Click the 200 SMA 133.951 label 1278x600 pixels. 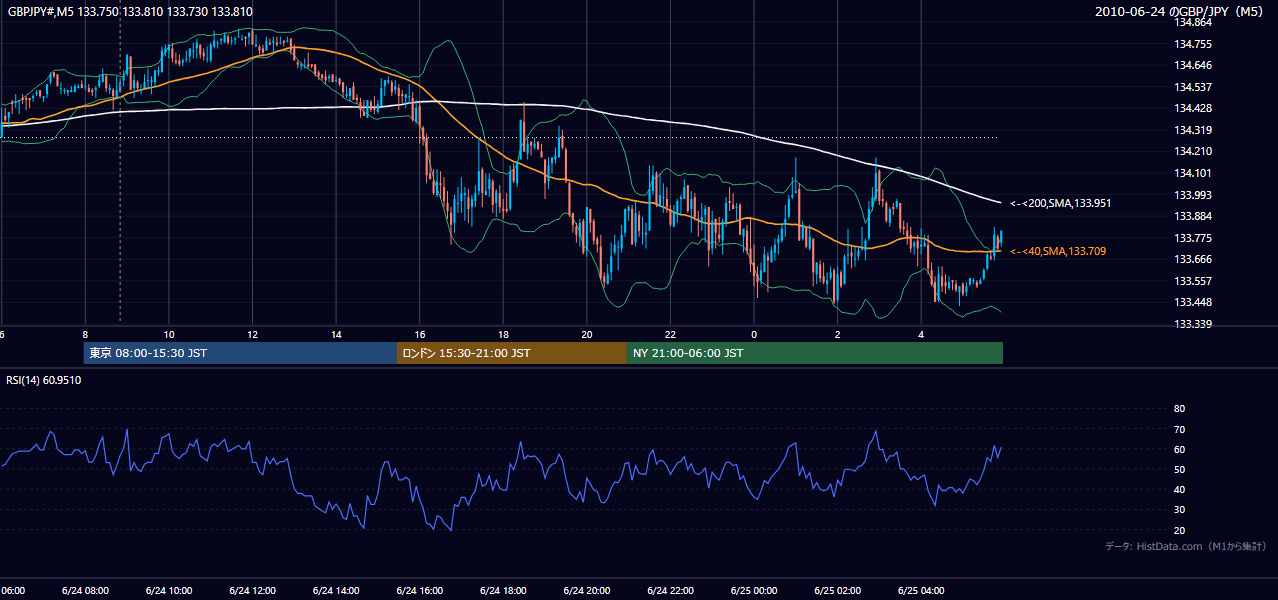tap(1061, 203)
